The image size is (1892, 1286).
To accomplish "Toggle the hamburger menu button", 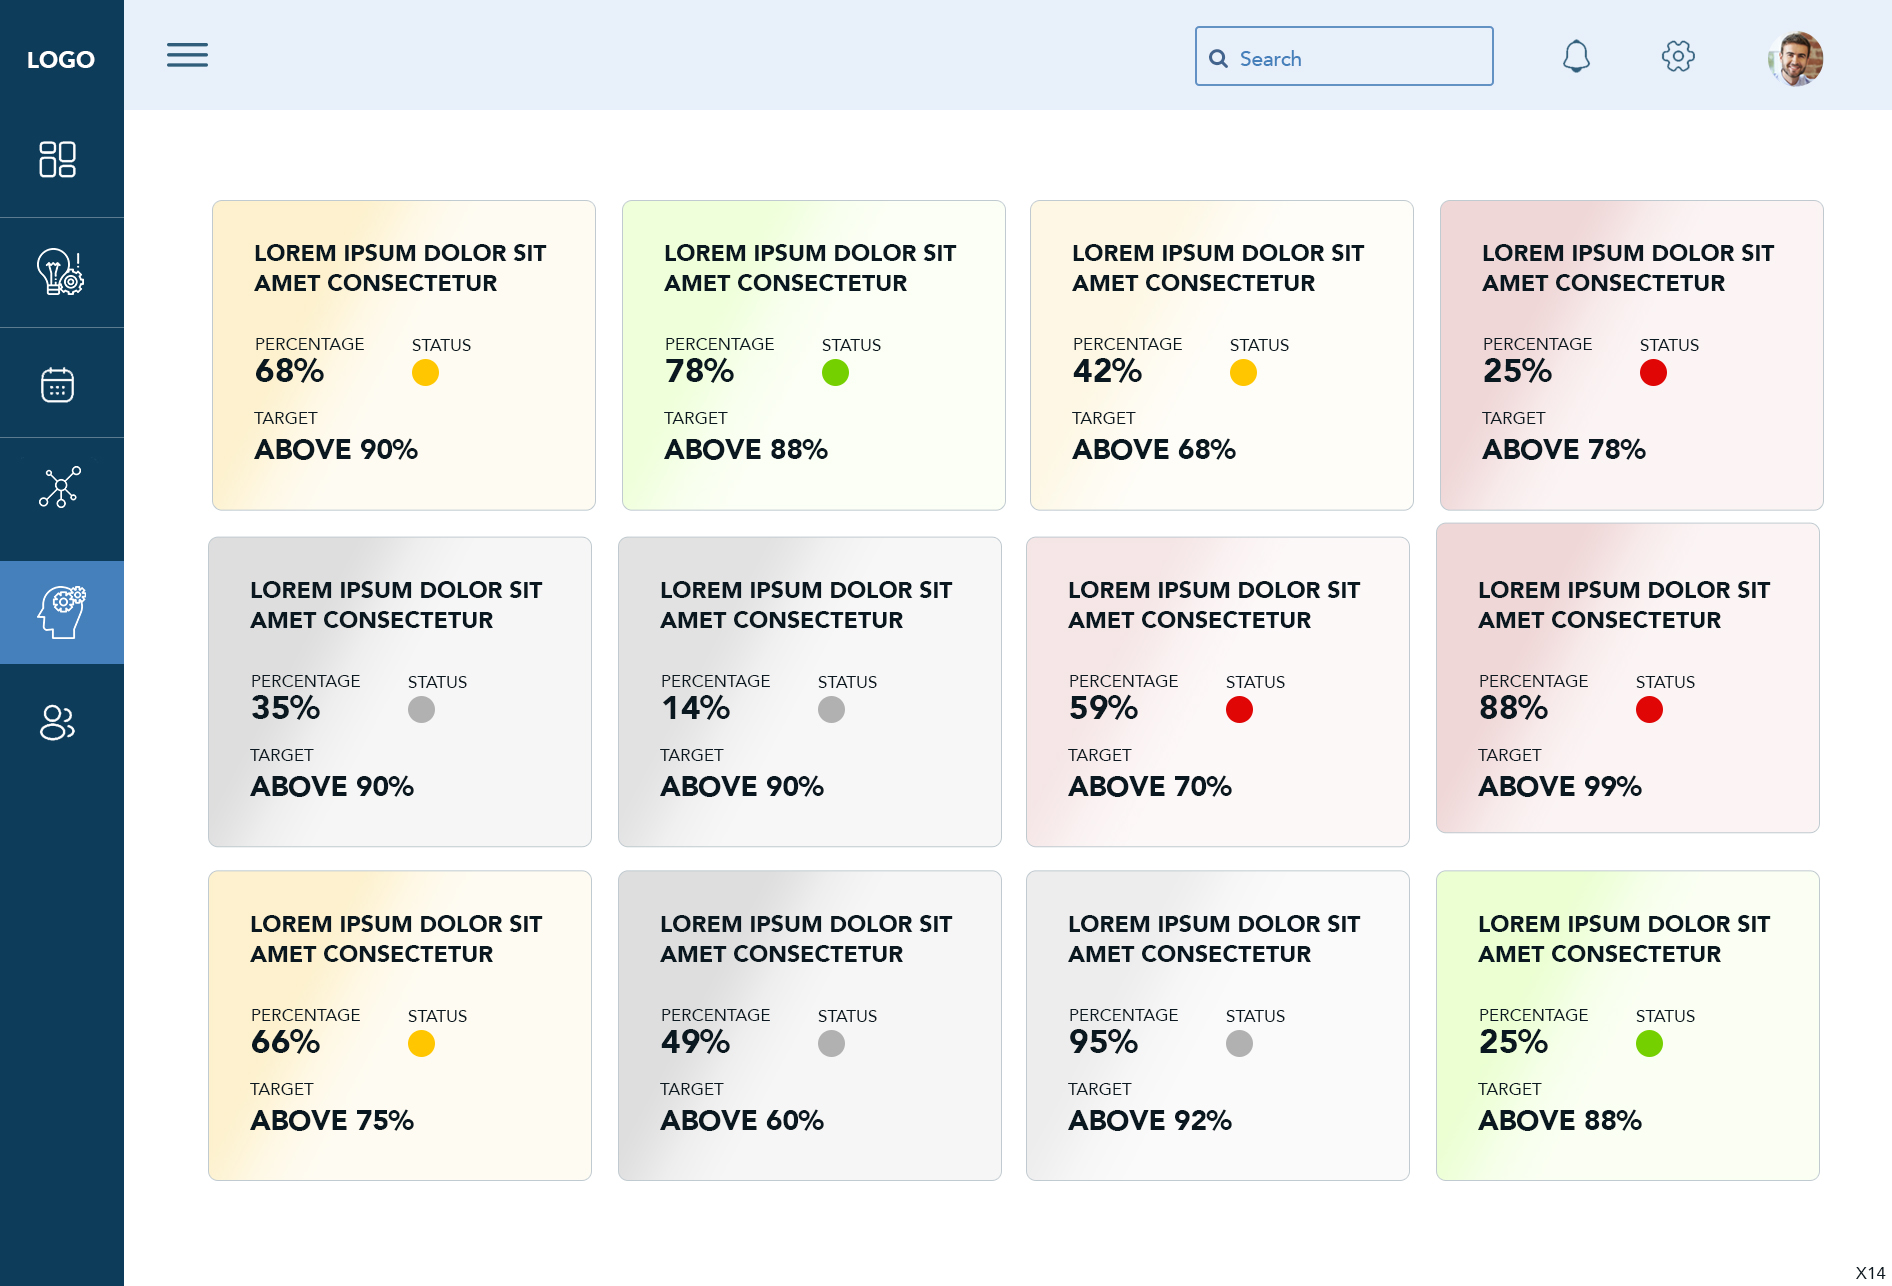I will coord(187,55).
